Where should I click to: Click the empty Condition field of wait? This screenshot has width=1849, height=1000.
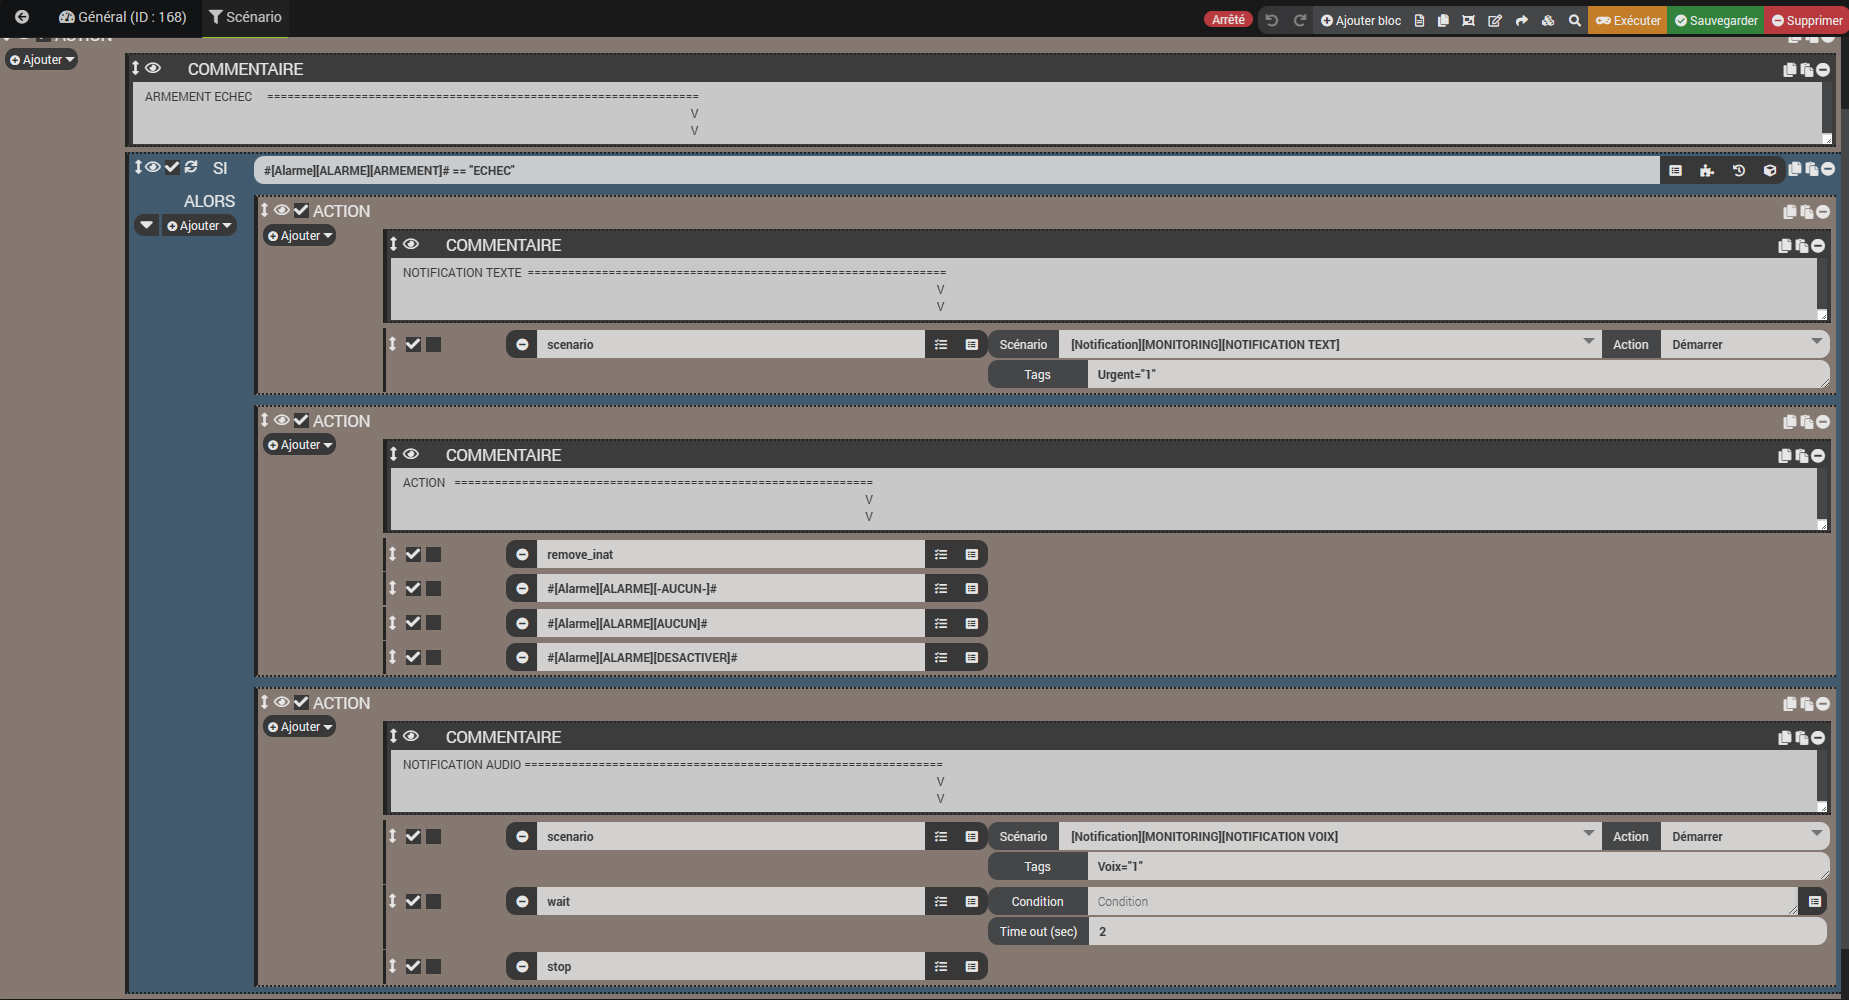click(x=1442, y=902)
